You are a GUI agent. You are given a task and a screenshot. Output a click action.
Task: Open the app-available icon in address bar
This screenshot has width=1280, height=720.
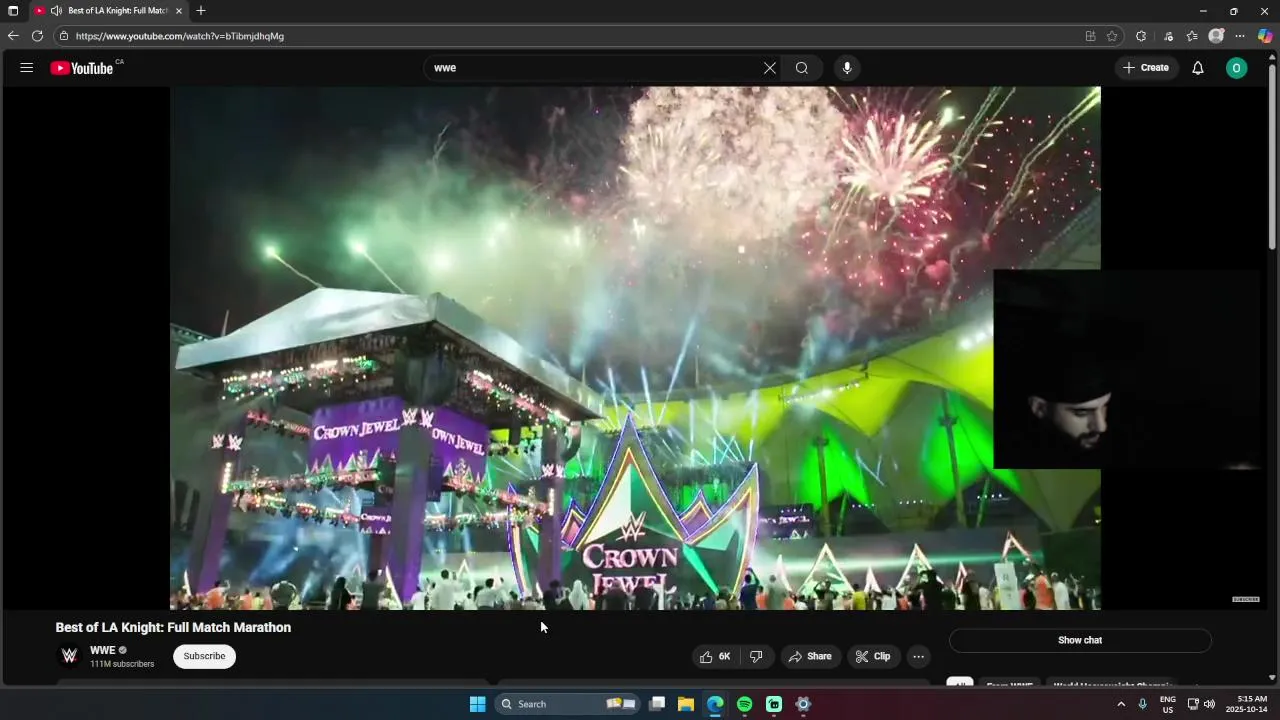[1090, 36]
